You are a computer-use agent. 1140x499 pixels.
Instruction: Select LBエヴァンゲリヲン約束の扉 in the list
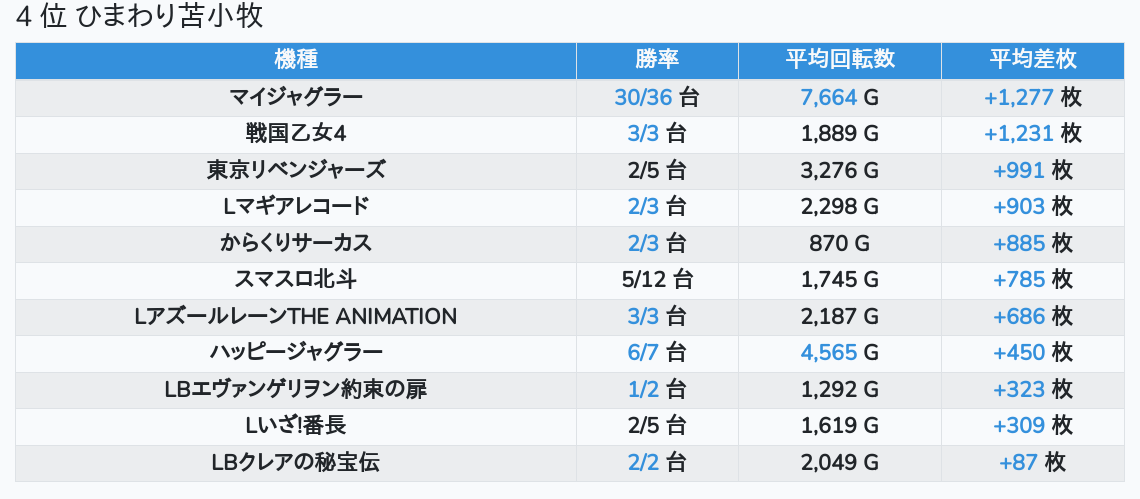tap(295, 389)
